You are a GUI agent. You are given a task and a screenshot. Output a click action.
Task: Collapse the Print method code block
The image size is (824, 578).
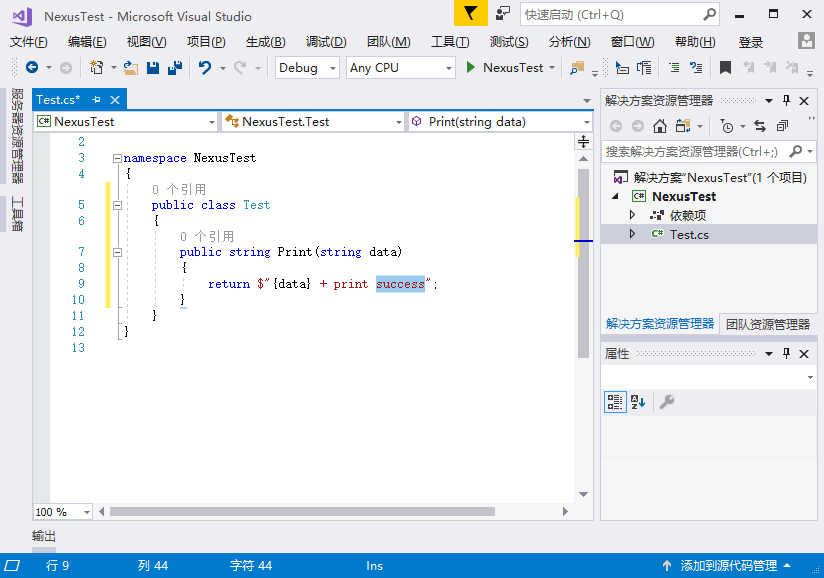(117, 252)
